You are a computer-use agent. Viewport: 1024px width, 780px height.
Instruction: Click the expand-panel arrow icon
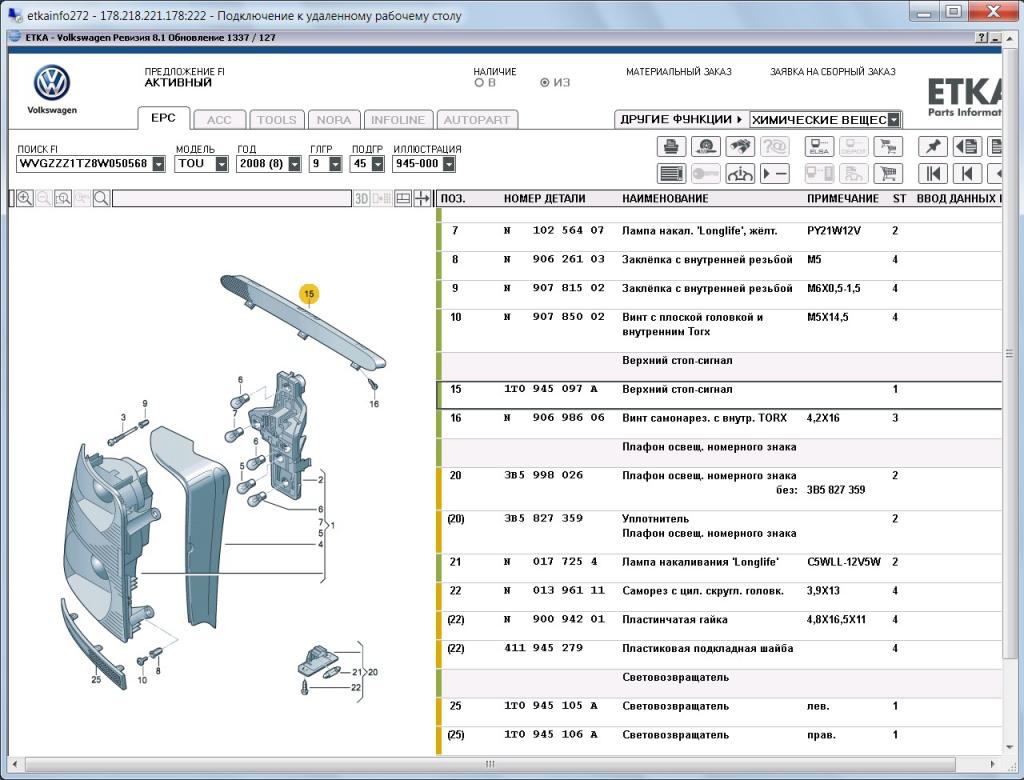click(x=422, y=198)
